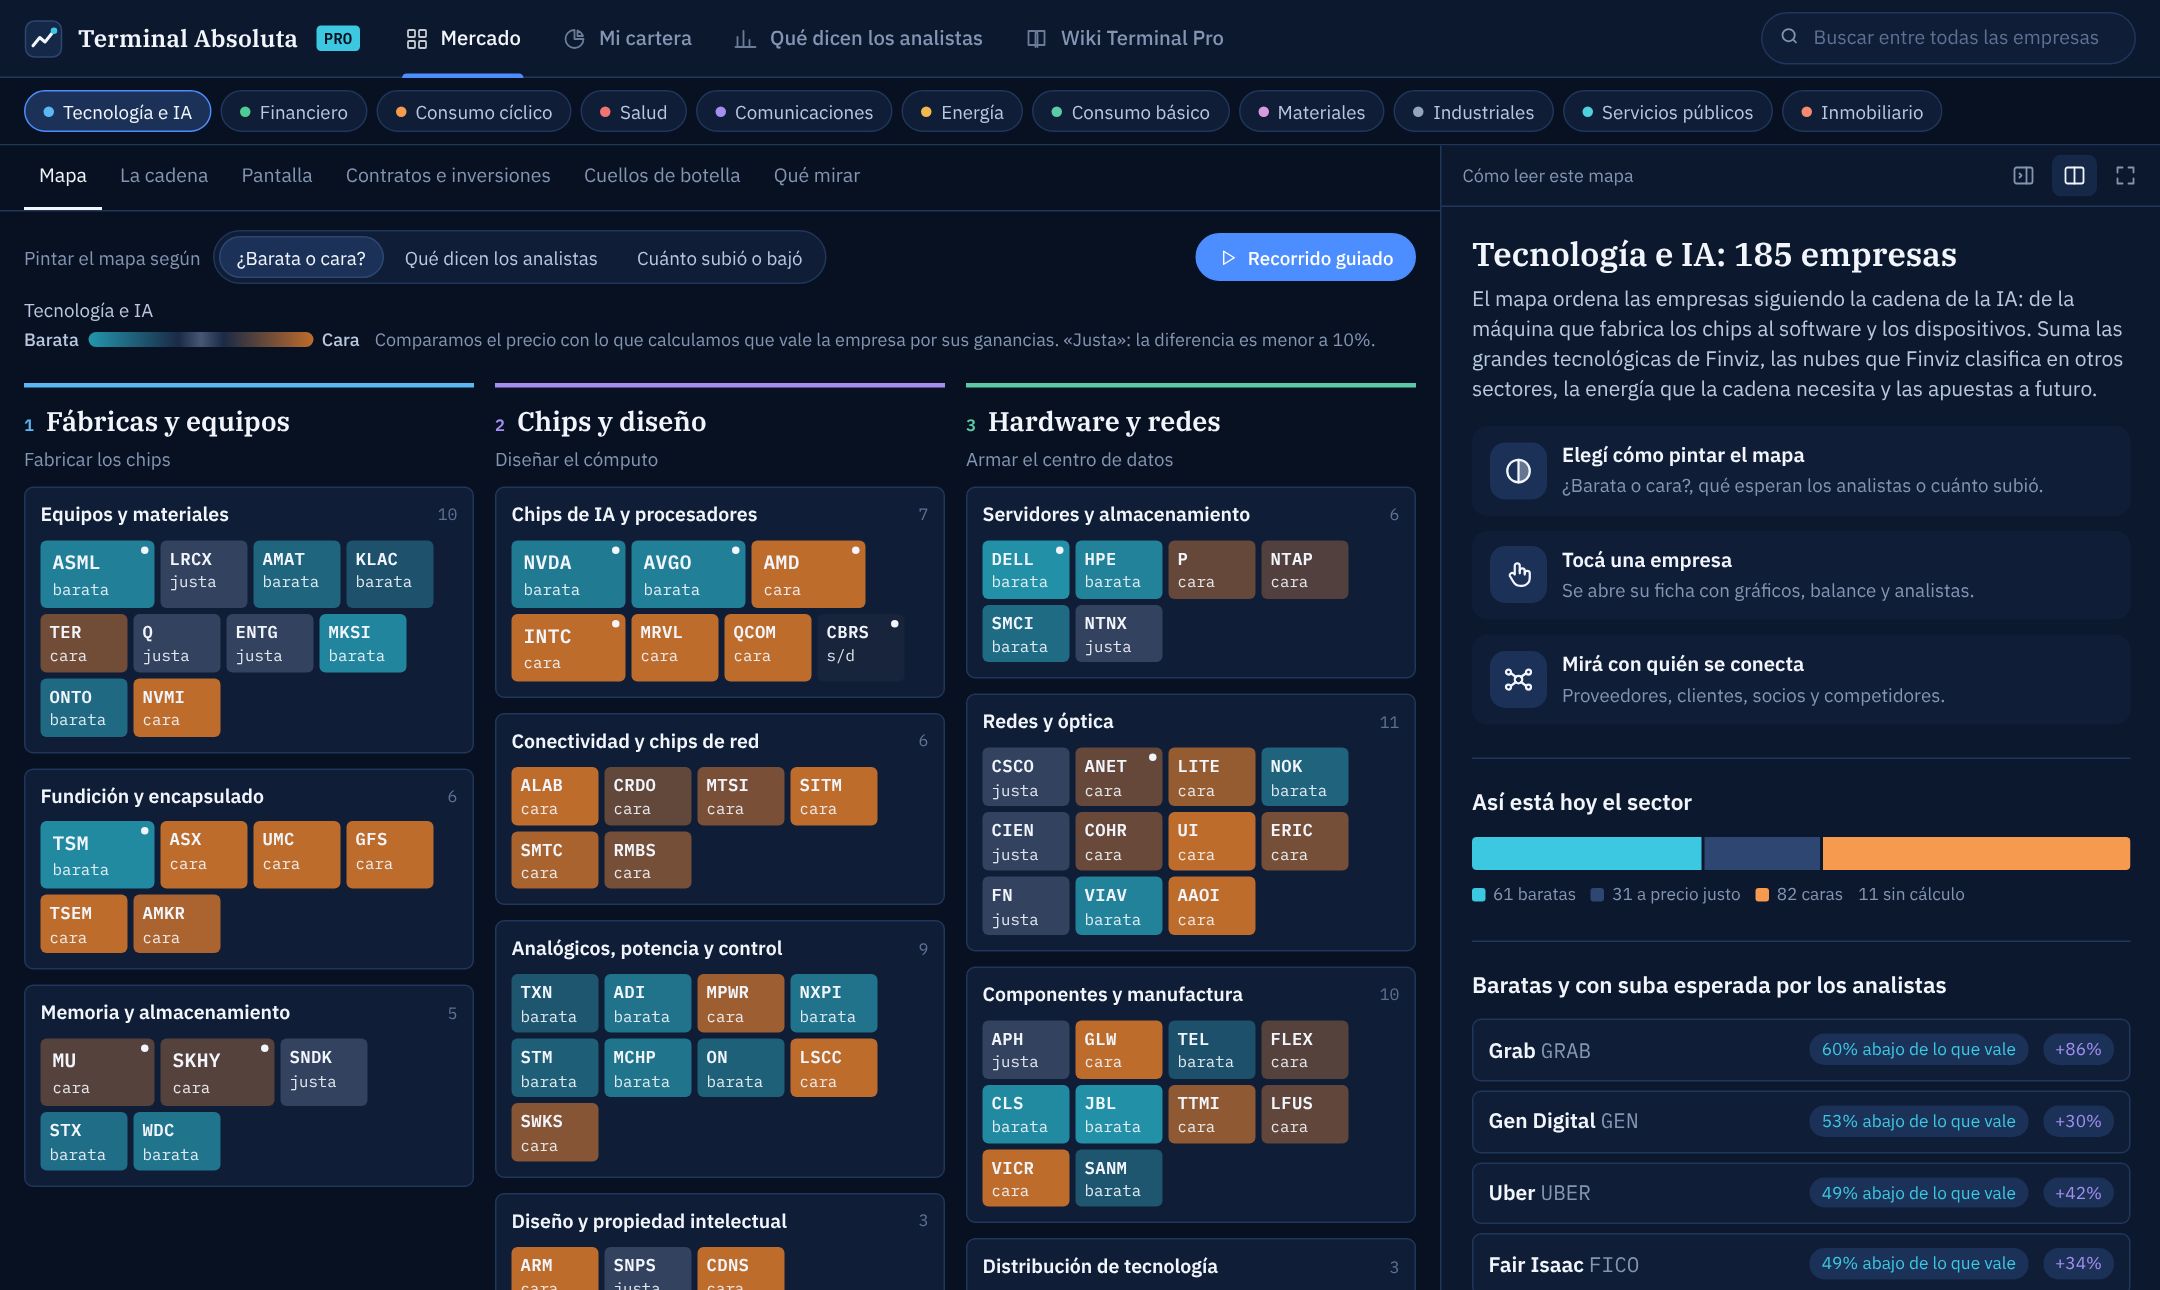Click the Wiki Terminal Pro book icon
The height and width of the screenshot is (1290, 2160).
tap(1037, 39)
